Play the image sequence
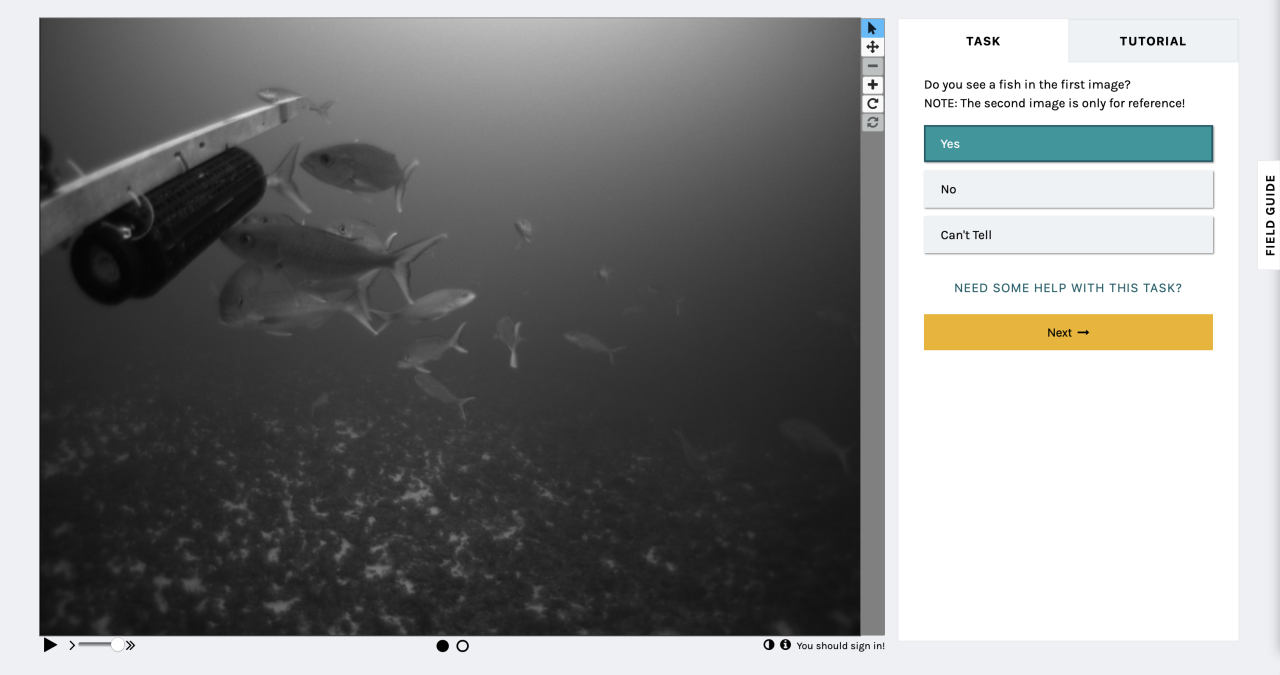 pos(50,645)
